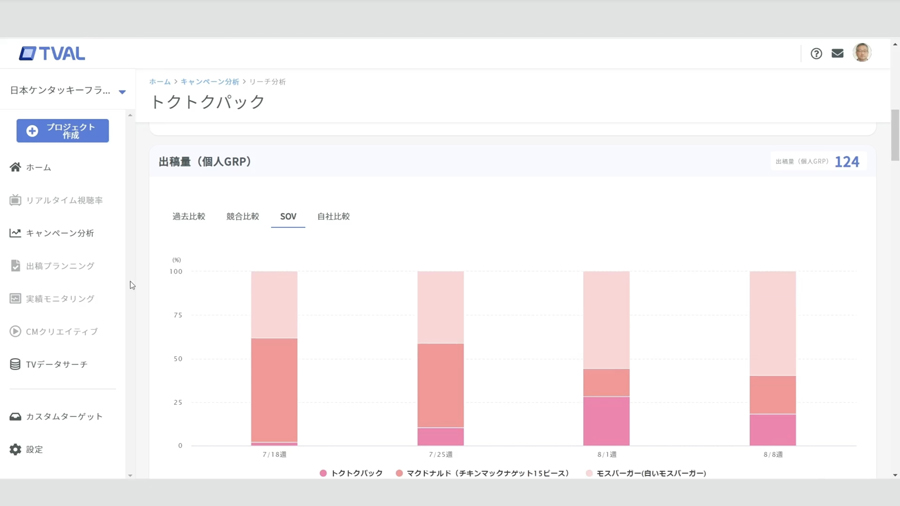900x506 pixels.
Task: Select the SOV tab
Action: (x=288, y=216)
